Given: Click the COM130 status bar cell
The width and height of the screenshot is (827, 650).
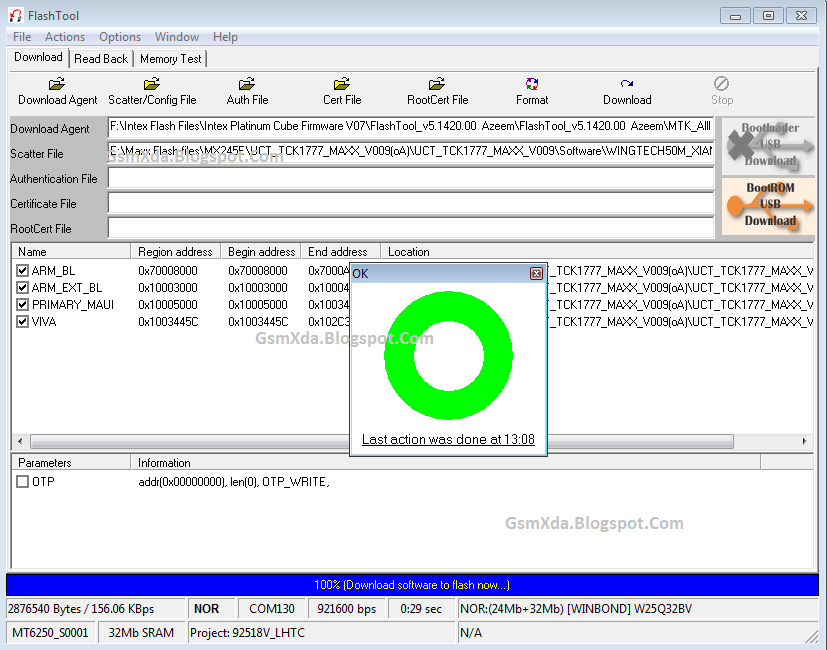Looking at the screenshot, I should point(272,609).
